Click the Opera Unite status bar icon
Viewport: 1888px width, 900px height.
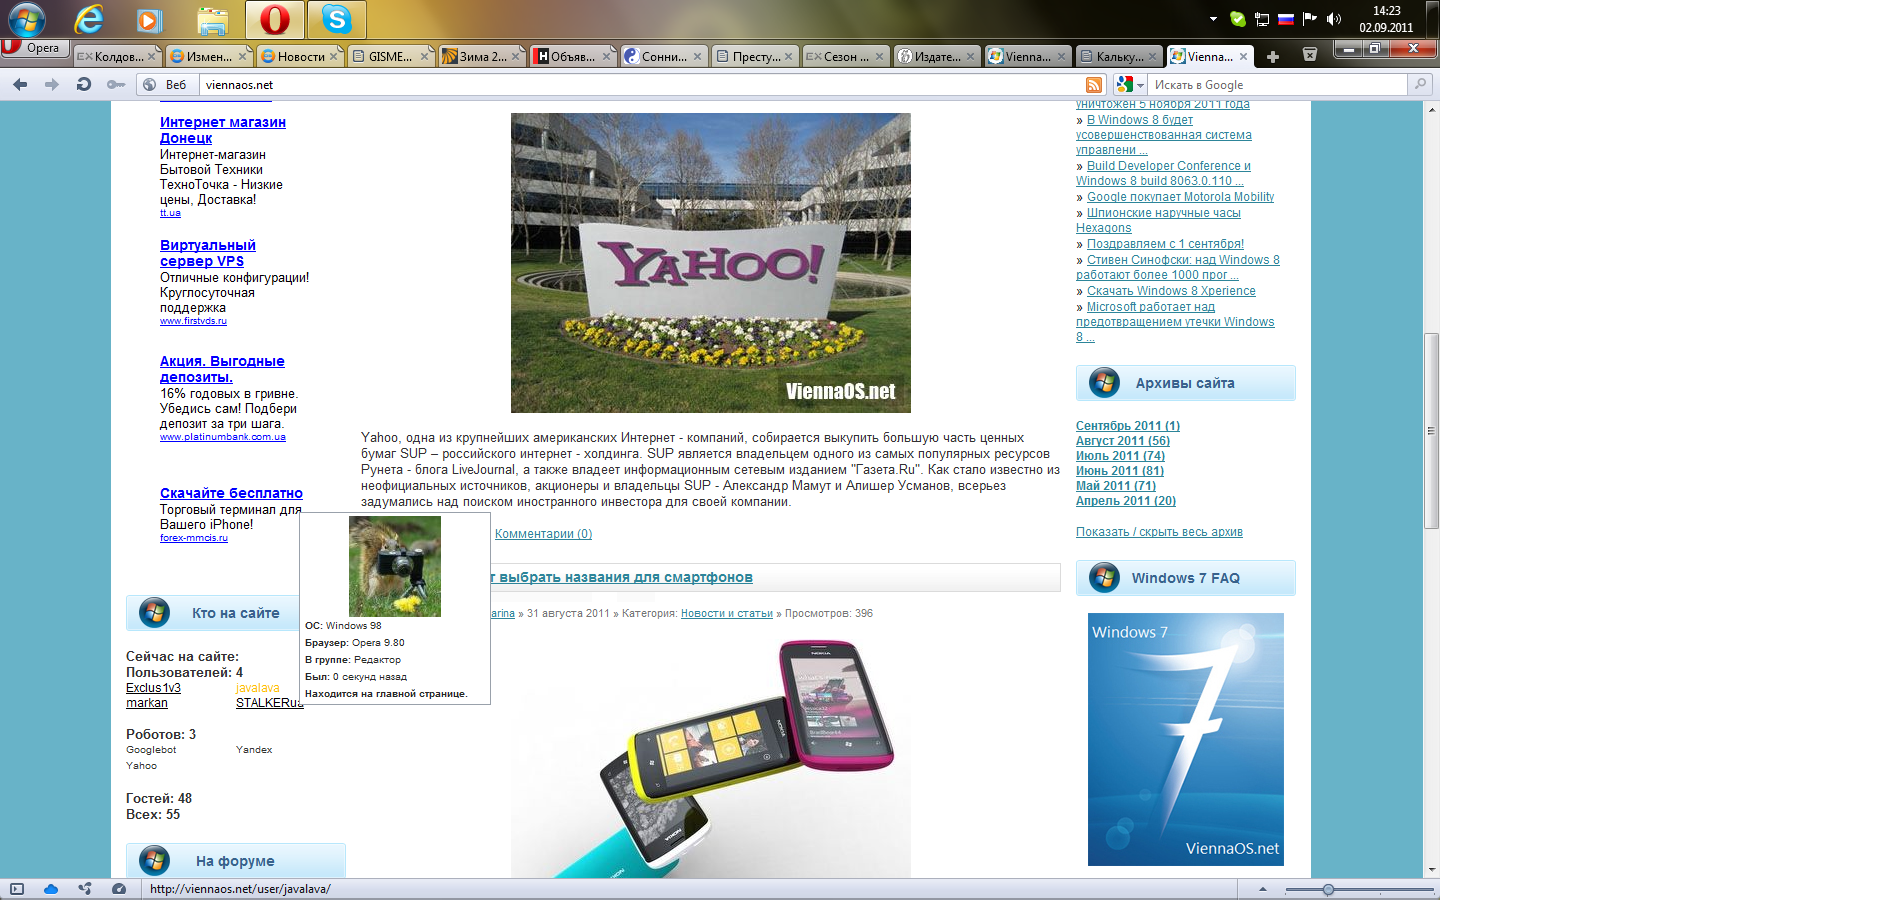click(x=85, y=889)
